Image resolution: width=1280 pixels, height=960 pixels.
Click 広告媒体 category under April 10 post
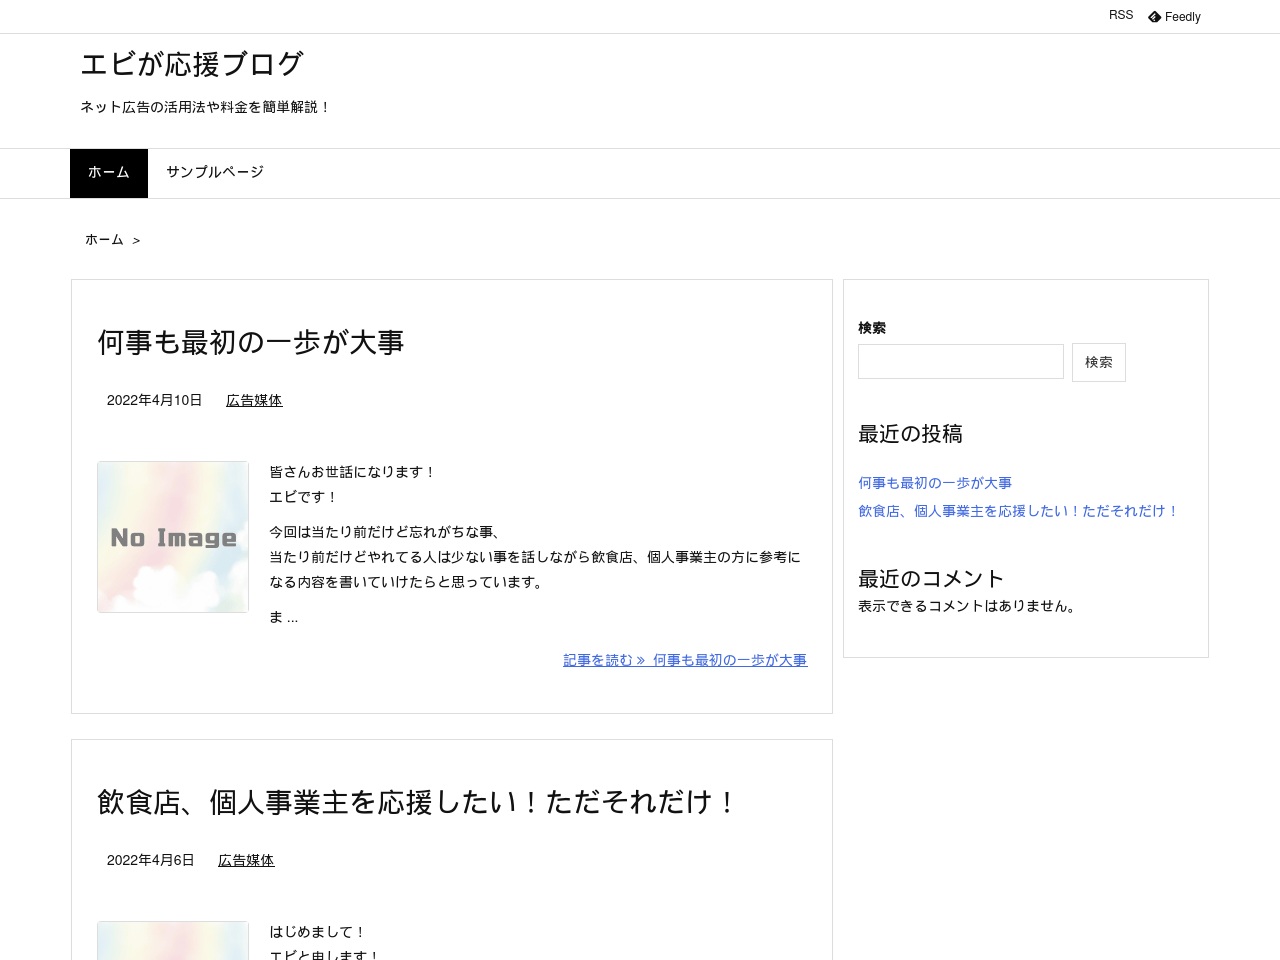click(x=254, y=400)
